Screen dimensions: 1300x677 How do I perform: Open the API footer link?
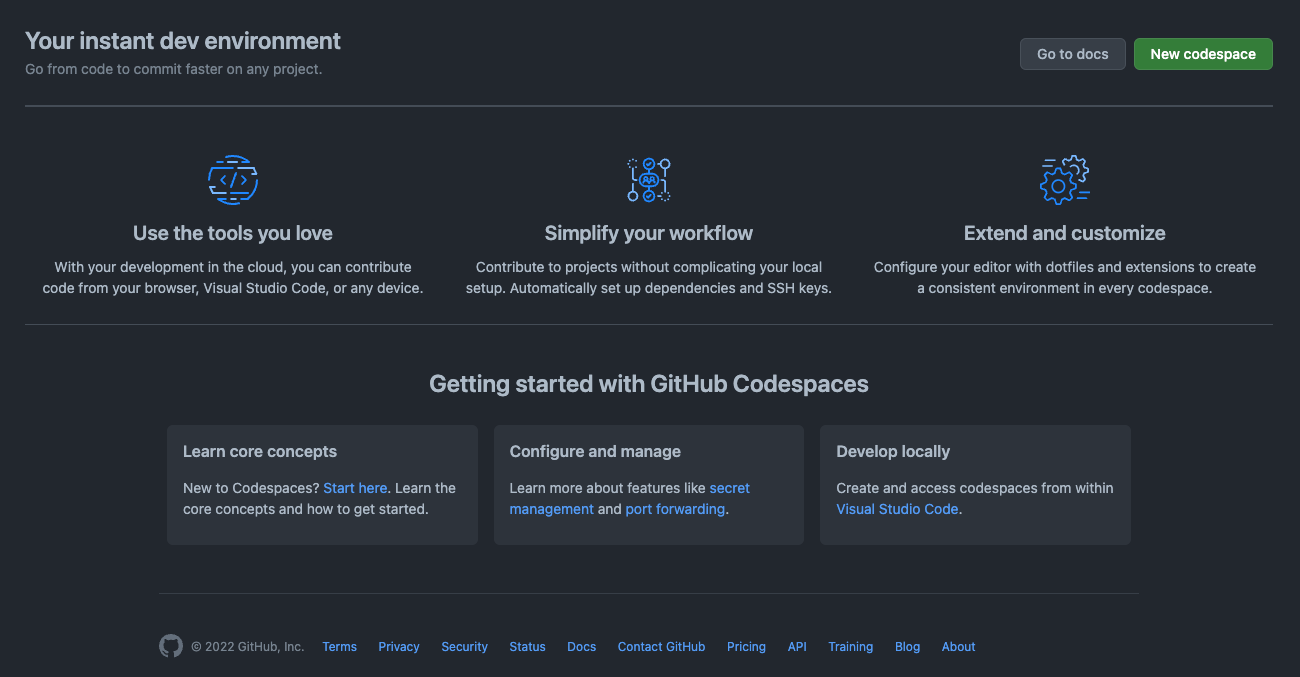coord(797,647)
